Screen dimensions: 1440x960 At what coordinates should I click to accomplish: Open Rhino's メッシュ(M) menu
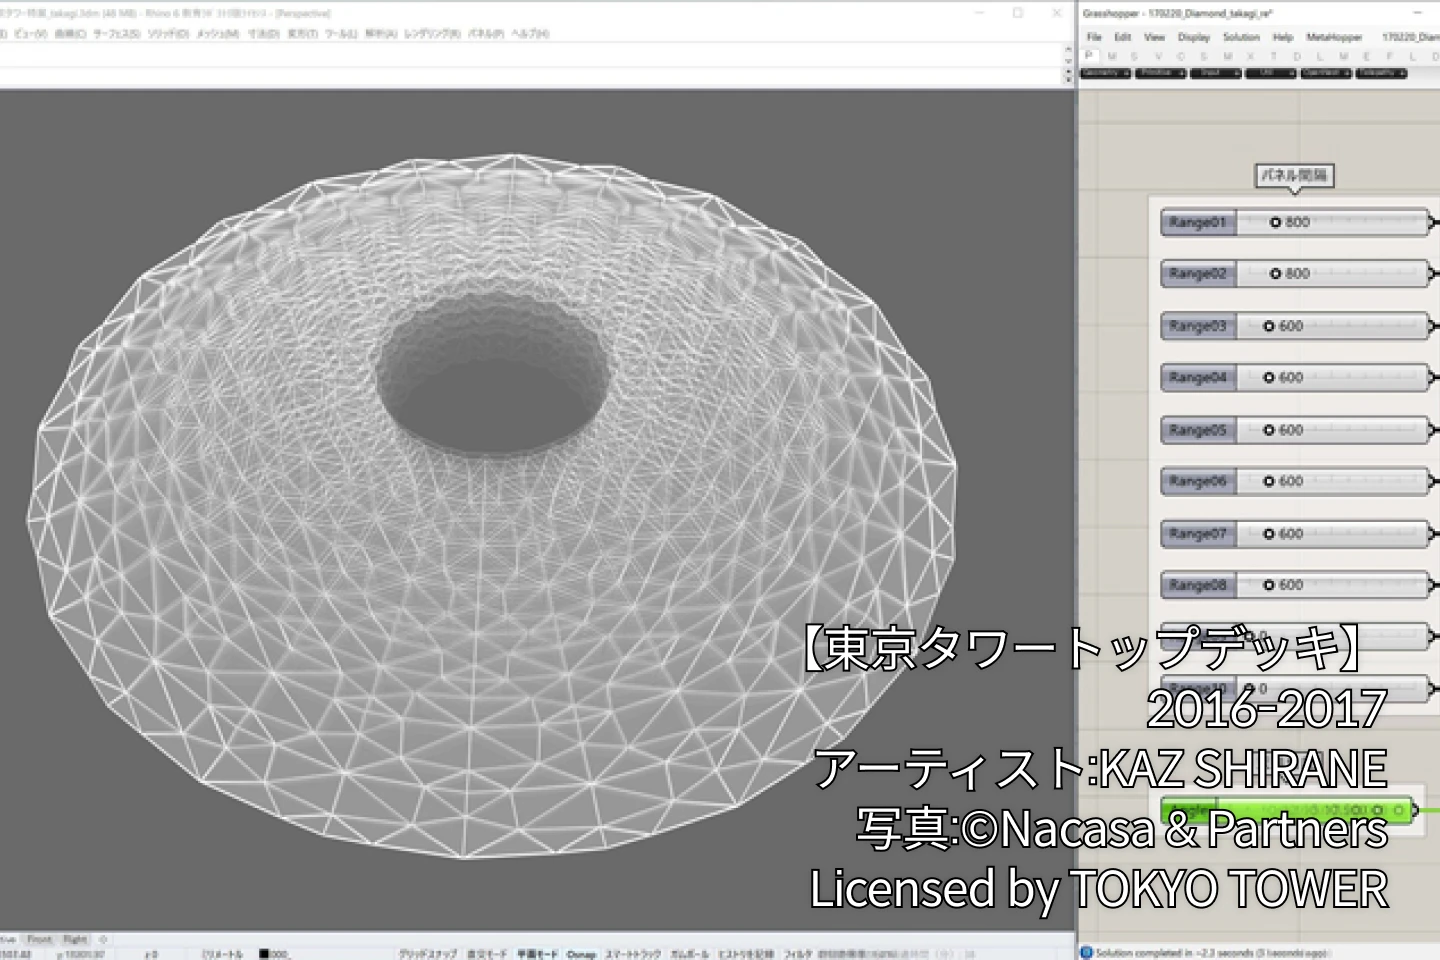[218, 34]
